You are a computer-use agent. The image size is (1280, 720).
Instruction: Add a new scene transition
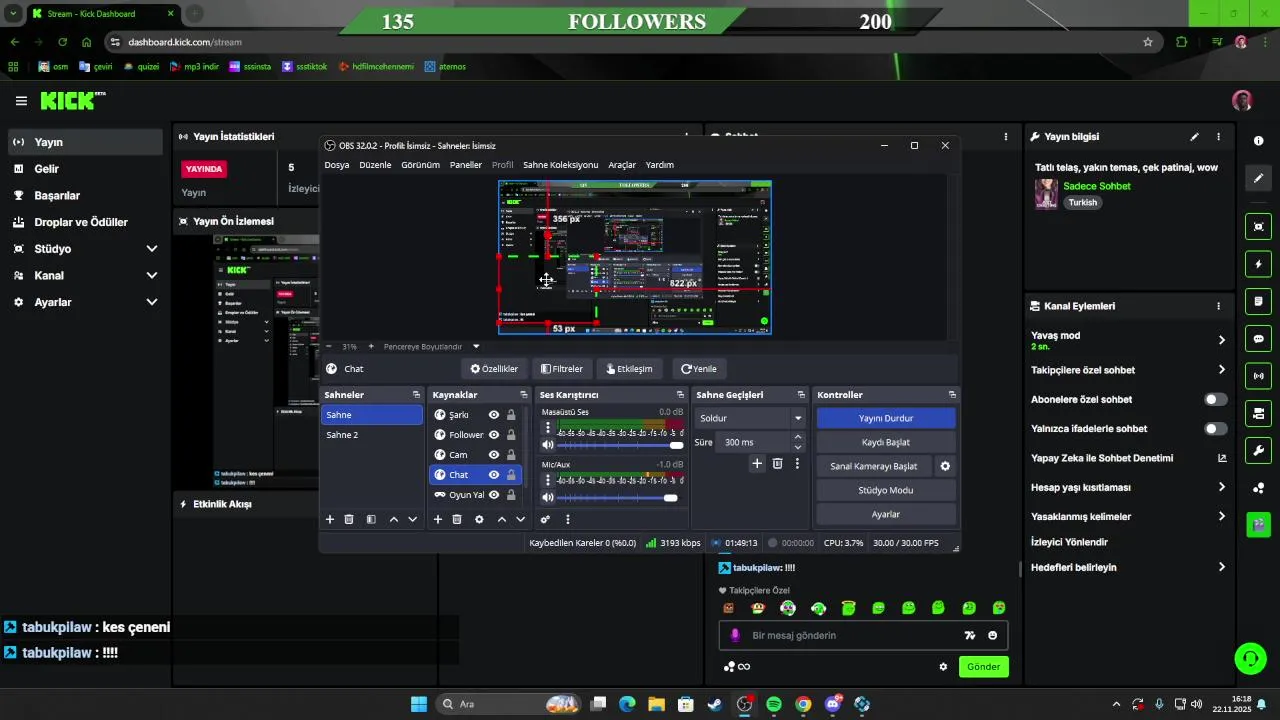coord(757,463)
